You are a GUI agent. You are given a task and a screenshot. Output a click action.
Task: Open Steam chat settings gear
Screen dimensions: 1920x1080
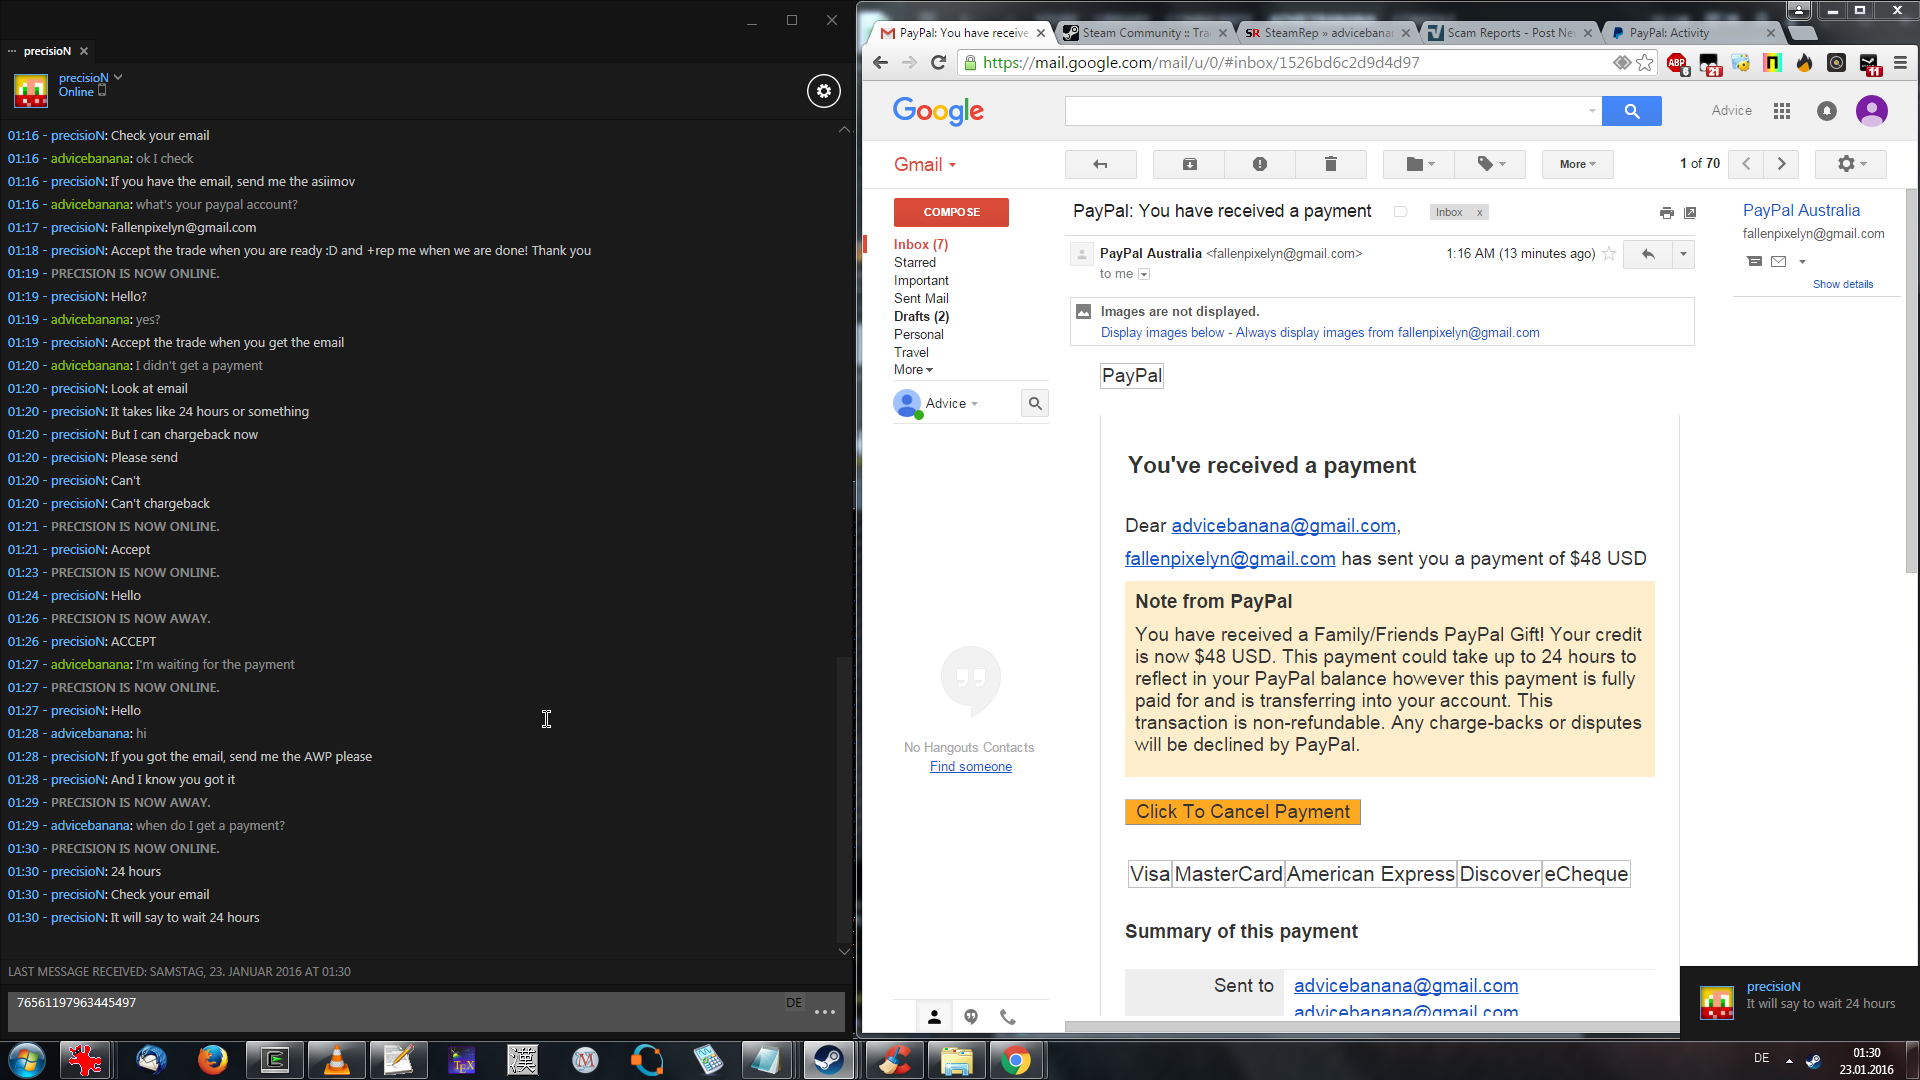tap(823, 91)
